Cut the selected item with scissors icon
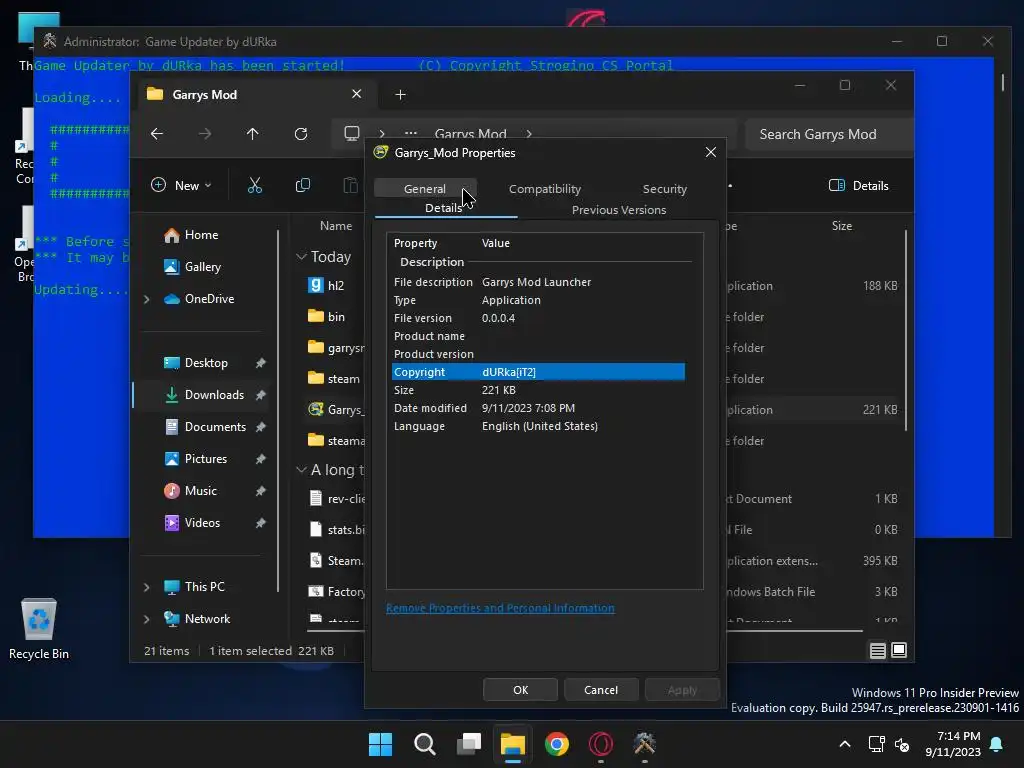The image size is (1024, 768). pyautogui.click(x=255, y=185)
